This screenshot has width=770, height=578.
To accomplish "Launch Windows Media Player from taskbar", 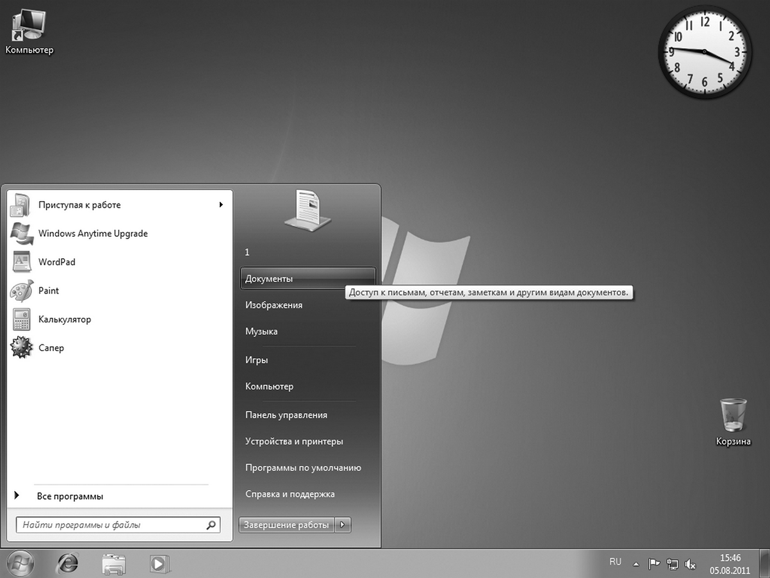I will (158, 564).
